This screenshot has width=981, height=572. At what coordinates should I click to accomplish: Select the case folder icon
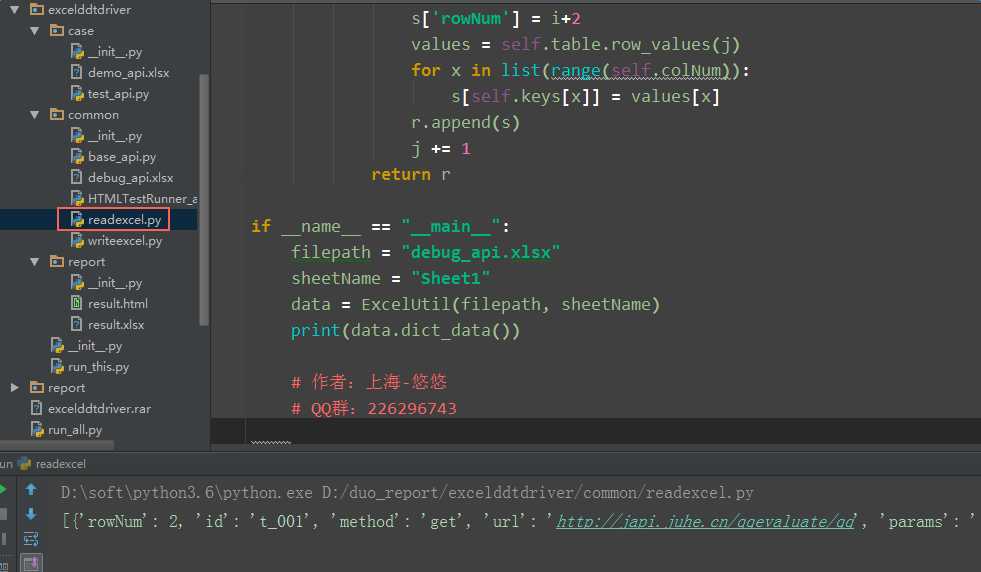(57, 30)
